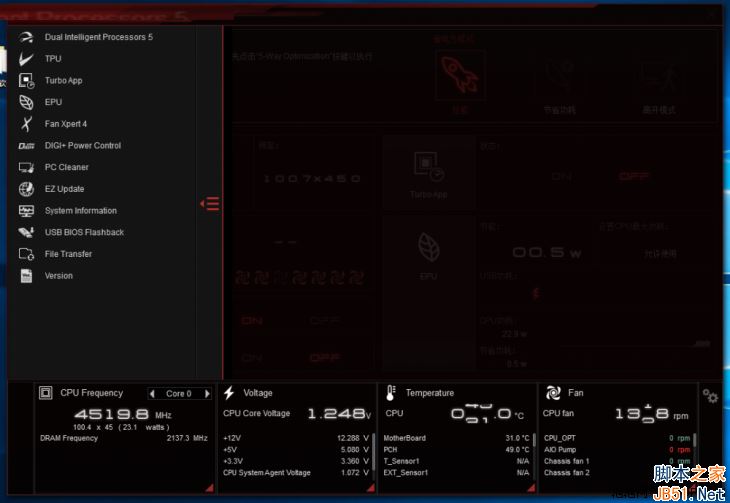Click the USB BIOS Flashback icon
The width and height of the screenshot is (730, 503).
click(26, 232)
